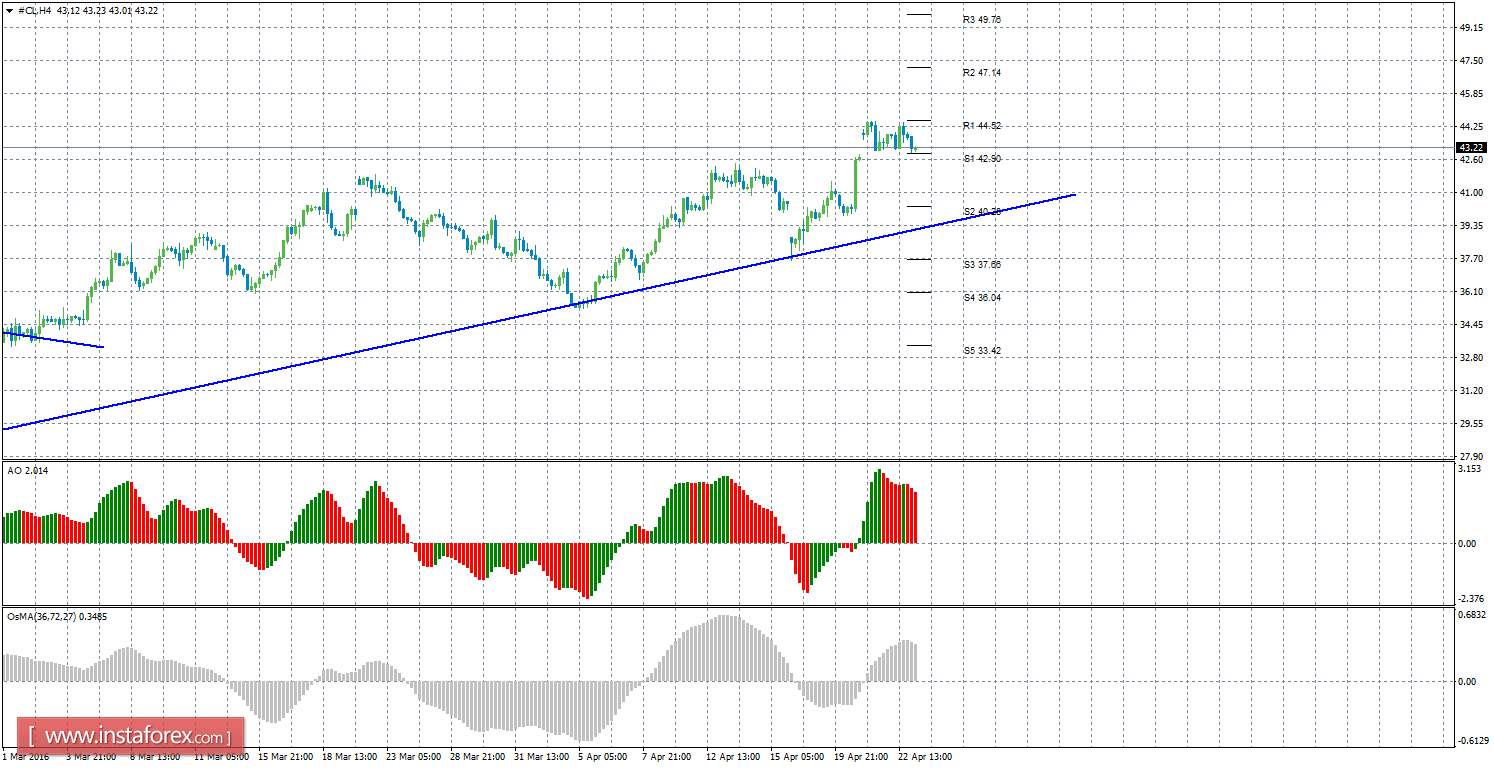Select the S1 42.90 pivot label
The image size is (1494, 768).
982,159
